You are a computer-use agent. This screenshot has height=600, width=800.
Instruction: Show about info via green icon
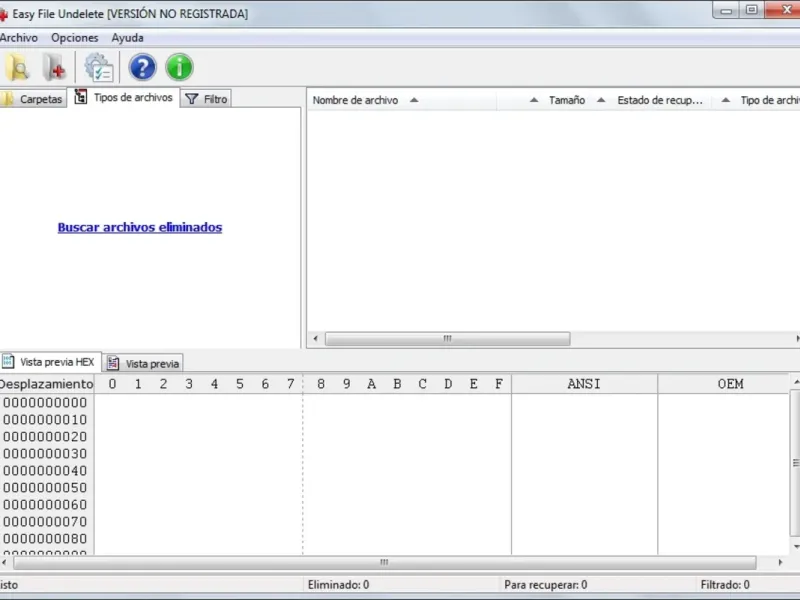180,67
